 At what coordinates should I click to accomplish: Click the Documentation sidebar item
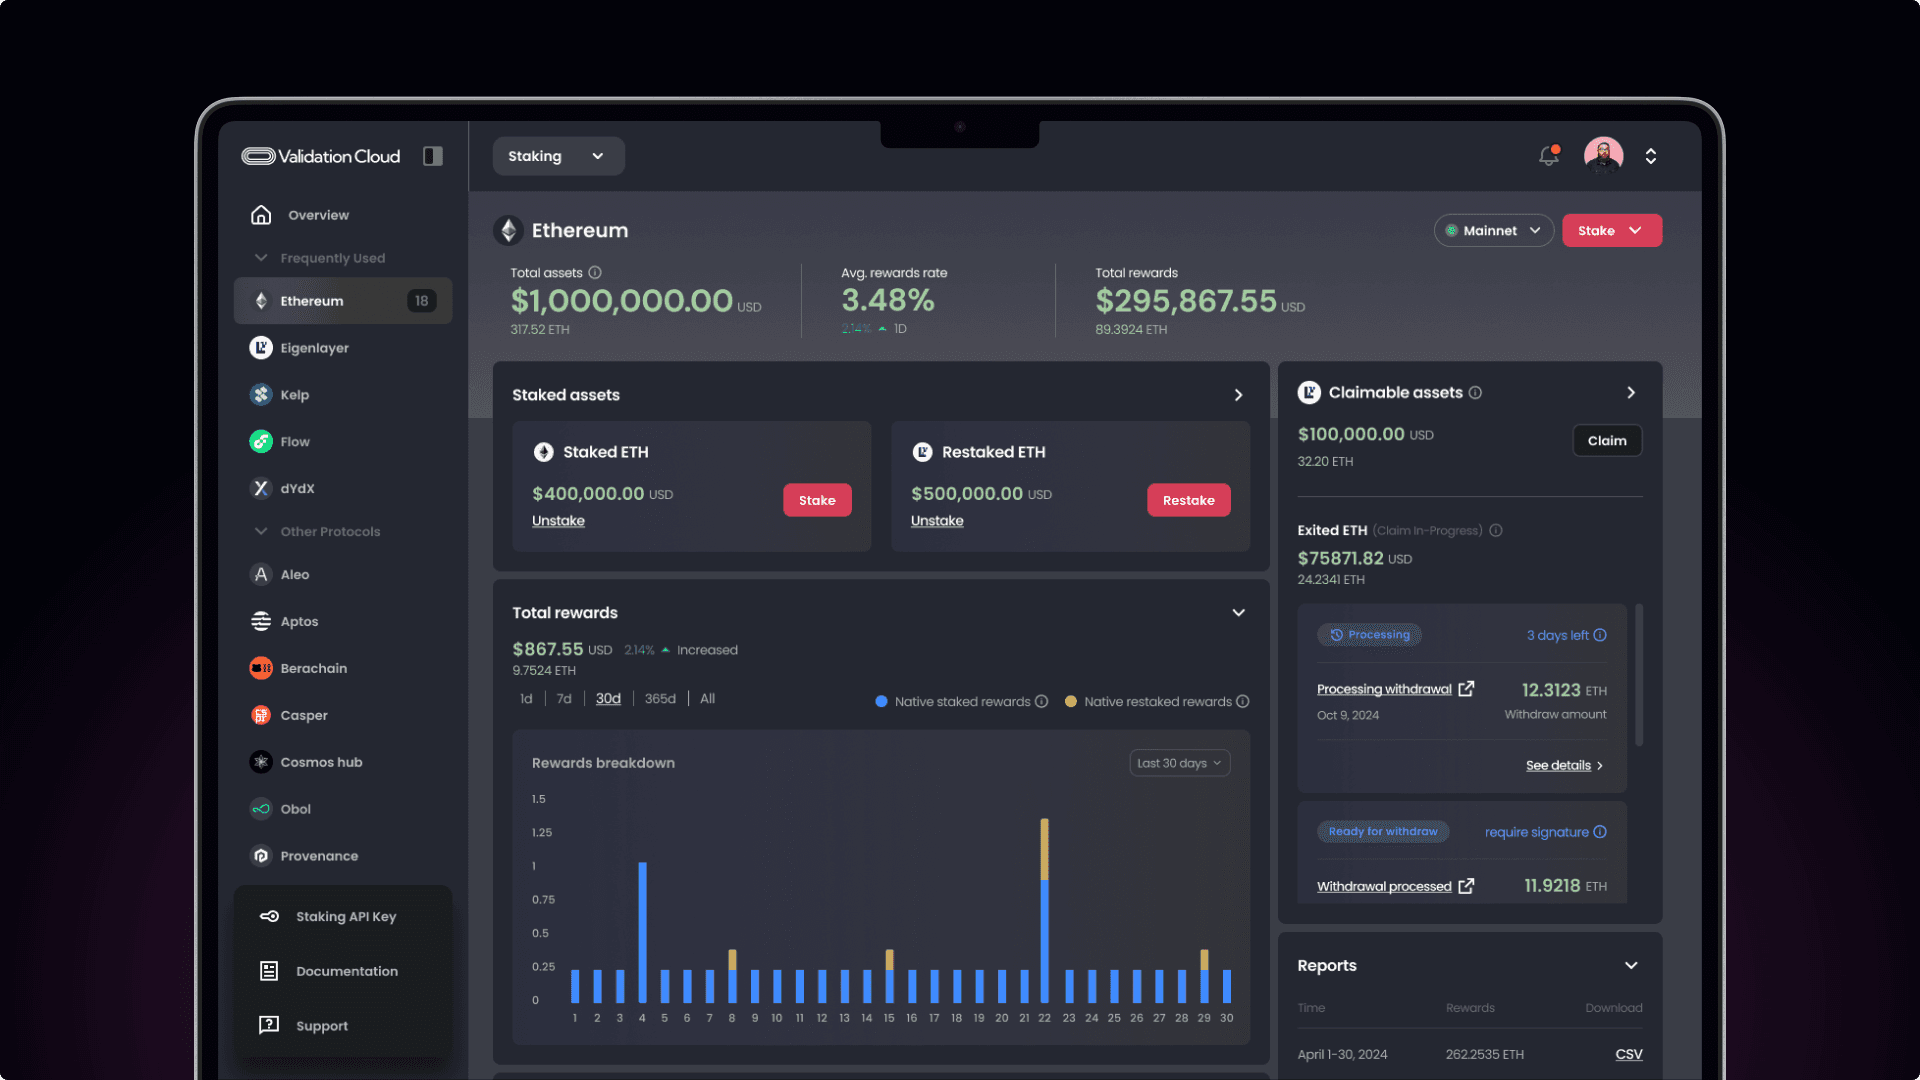[346, 971]
